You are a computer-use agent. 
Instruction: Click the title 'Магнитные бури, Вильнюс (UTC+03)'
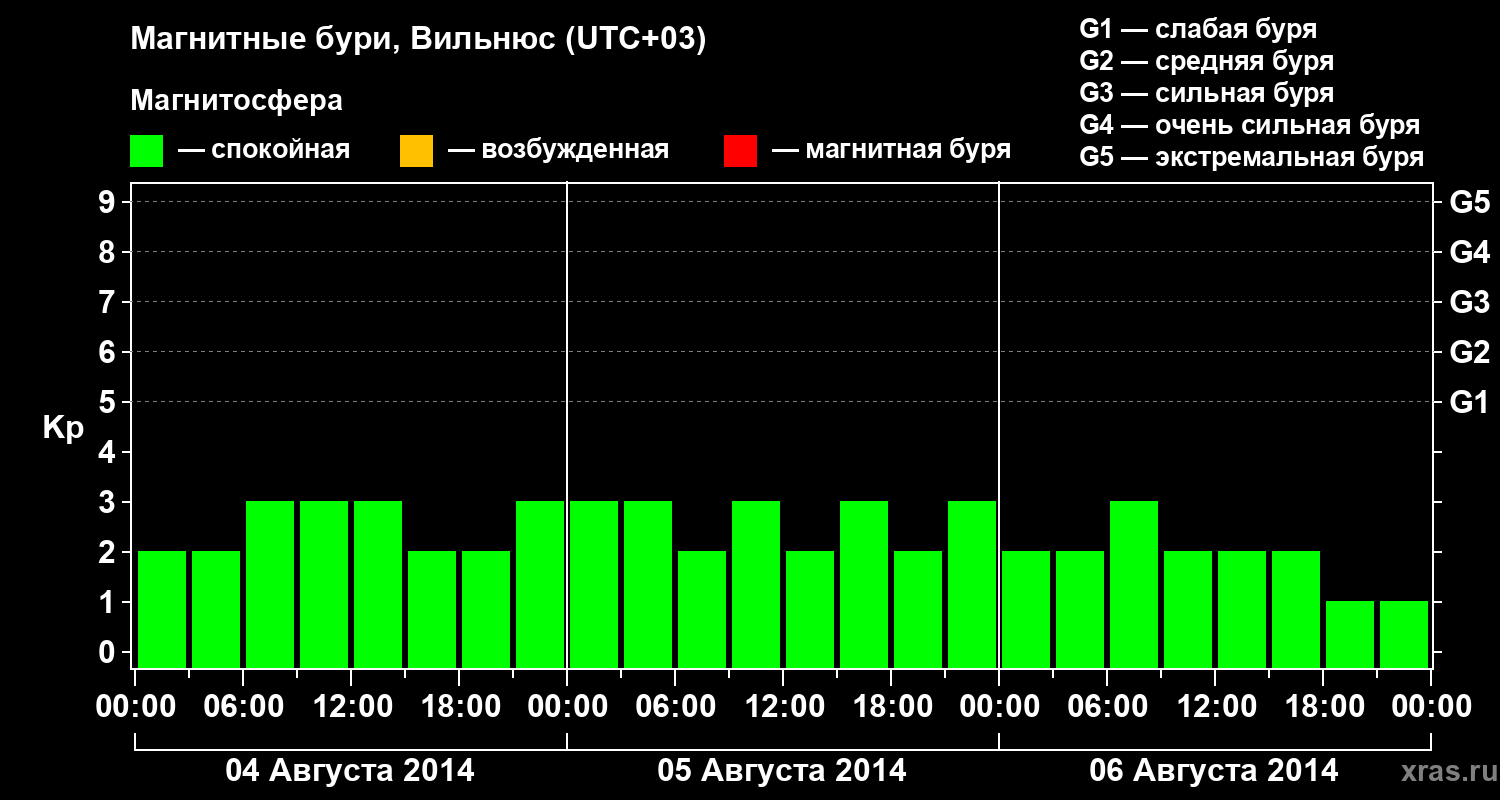pos(419,40)
